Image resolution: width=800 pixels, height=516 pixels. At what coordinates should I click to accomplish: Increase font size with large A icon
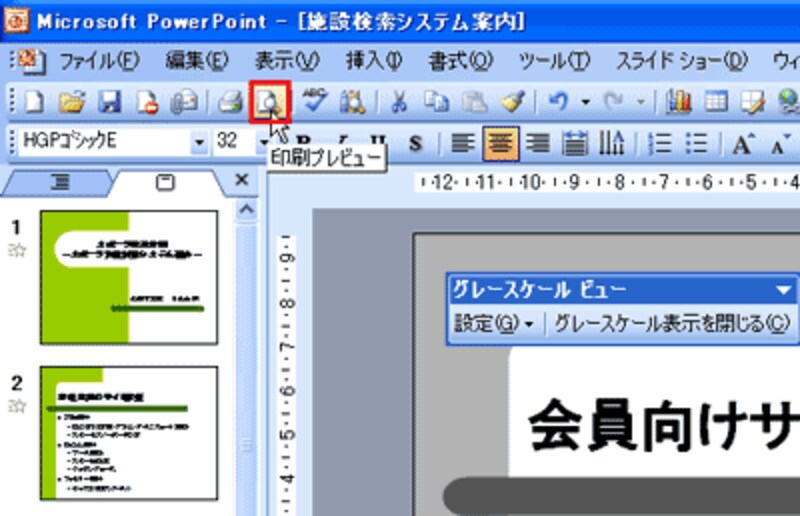(743, 144)
